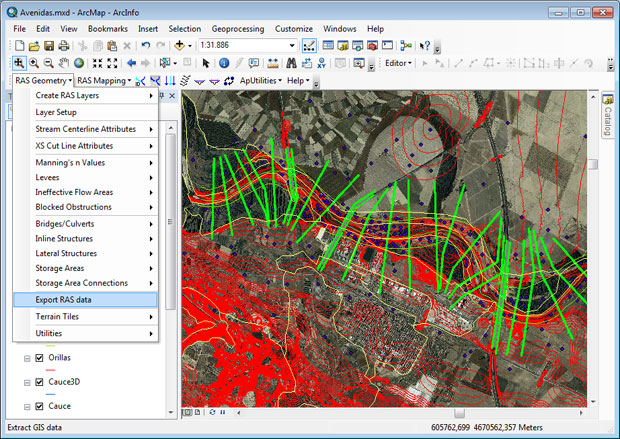Click the blue Cauce3D line symbol
Image resolution: width=620 pixels, height=439 pixels.
click(50, 394)
